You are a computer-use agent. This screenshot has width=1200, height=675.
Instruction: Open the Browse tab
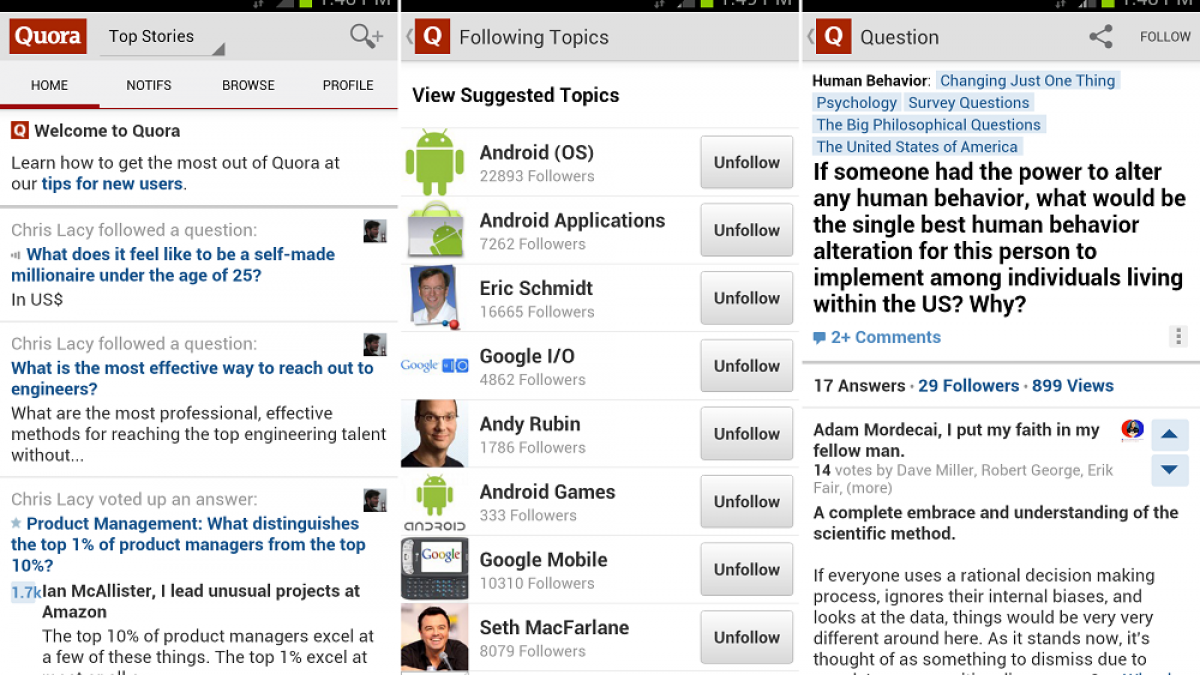tap(248, 85)
